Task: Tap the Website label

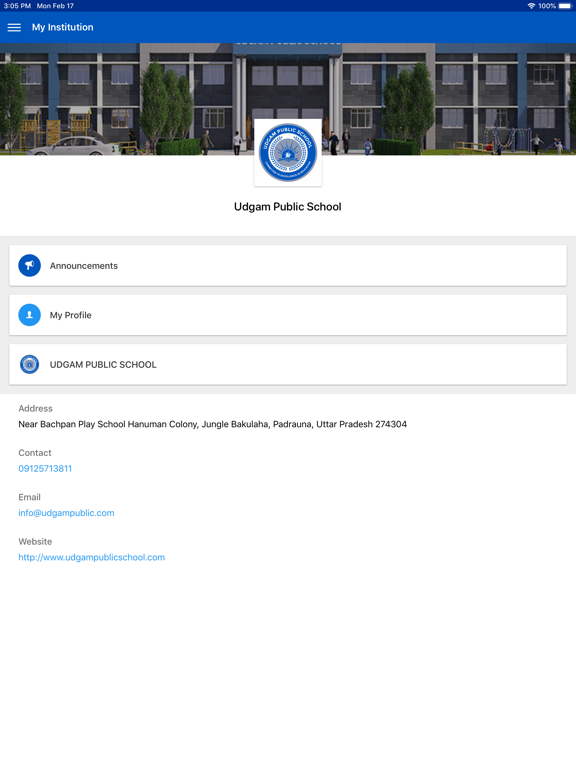Action: (x=35, y=542)
